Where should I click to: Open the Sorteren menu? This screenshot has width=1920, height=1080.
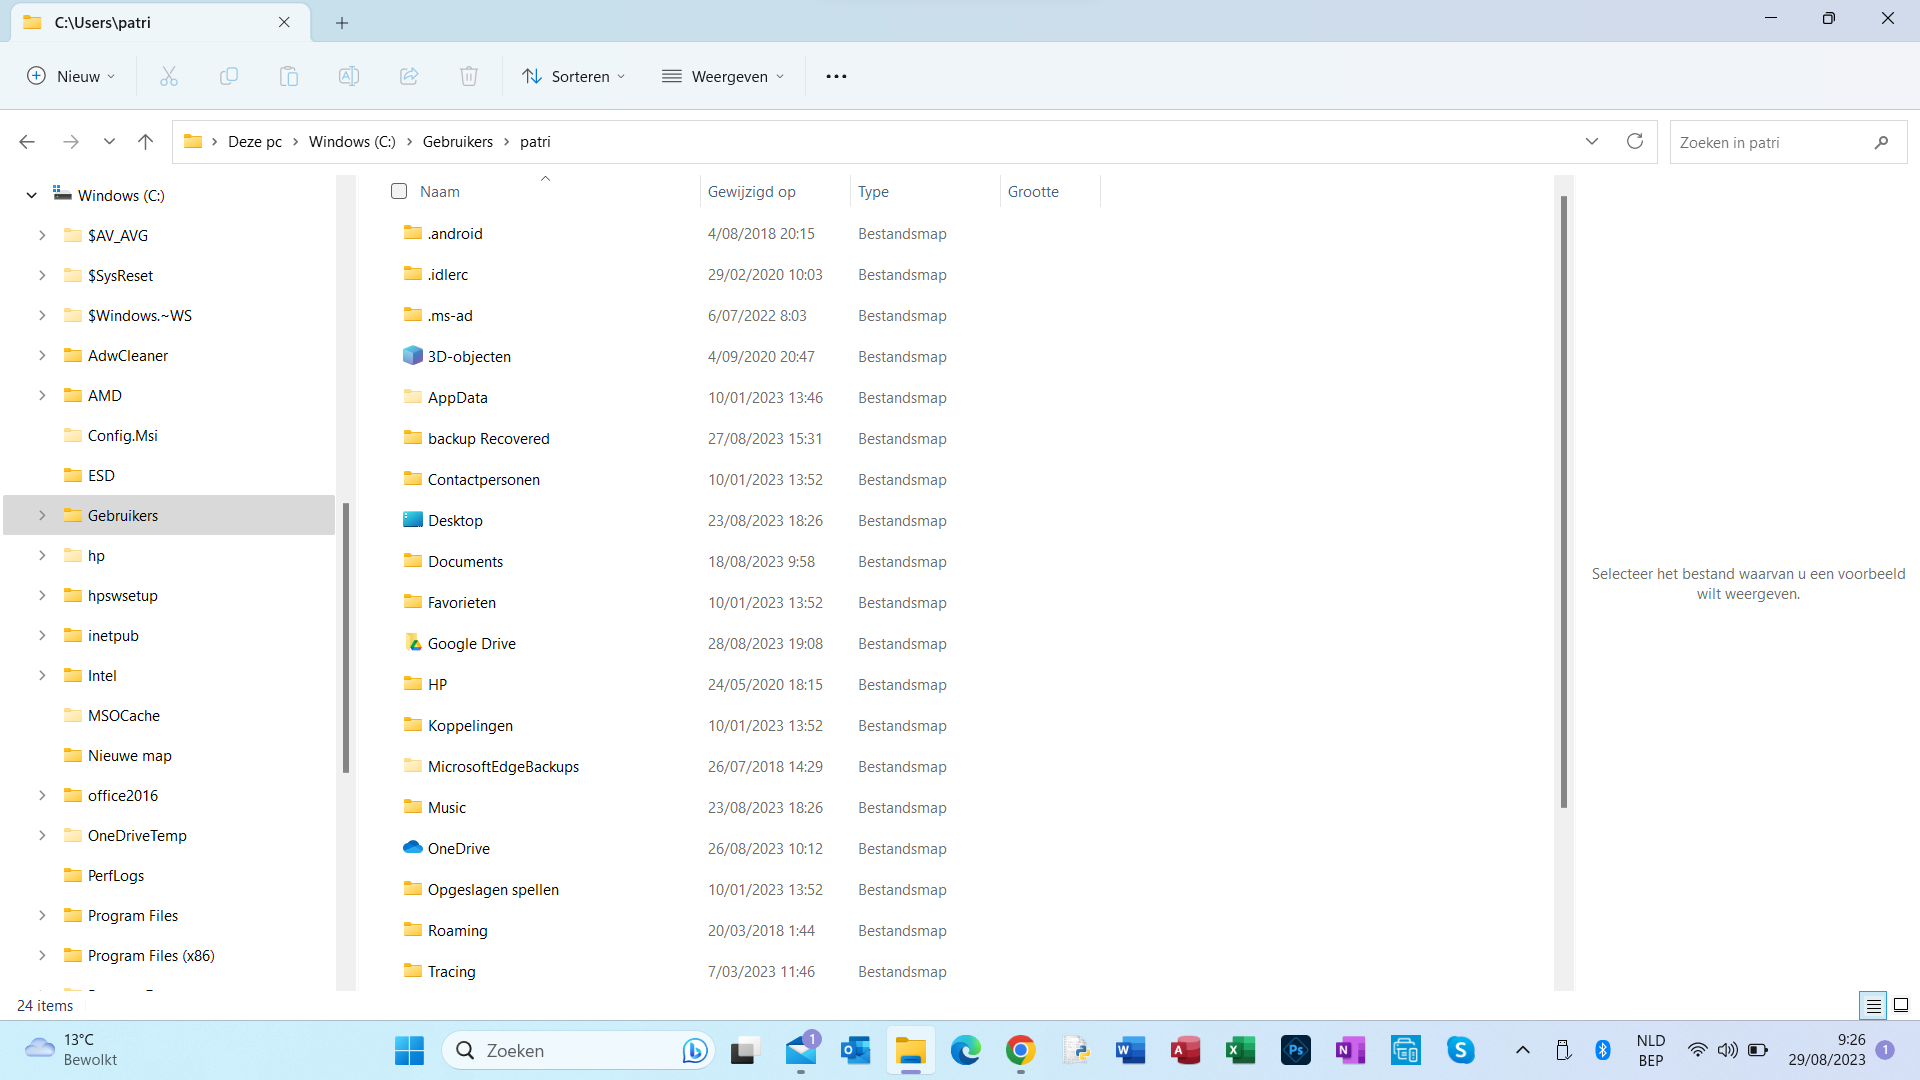point(573,76)
